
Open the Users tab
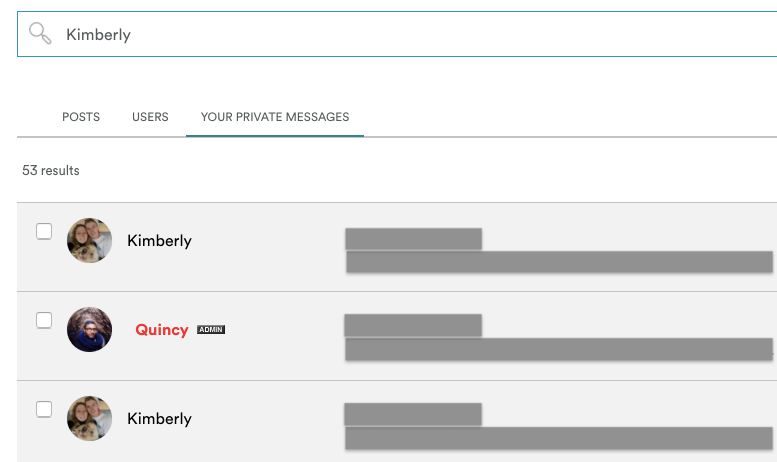coord(150,117)
